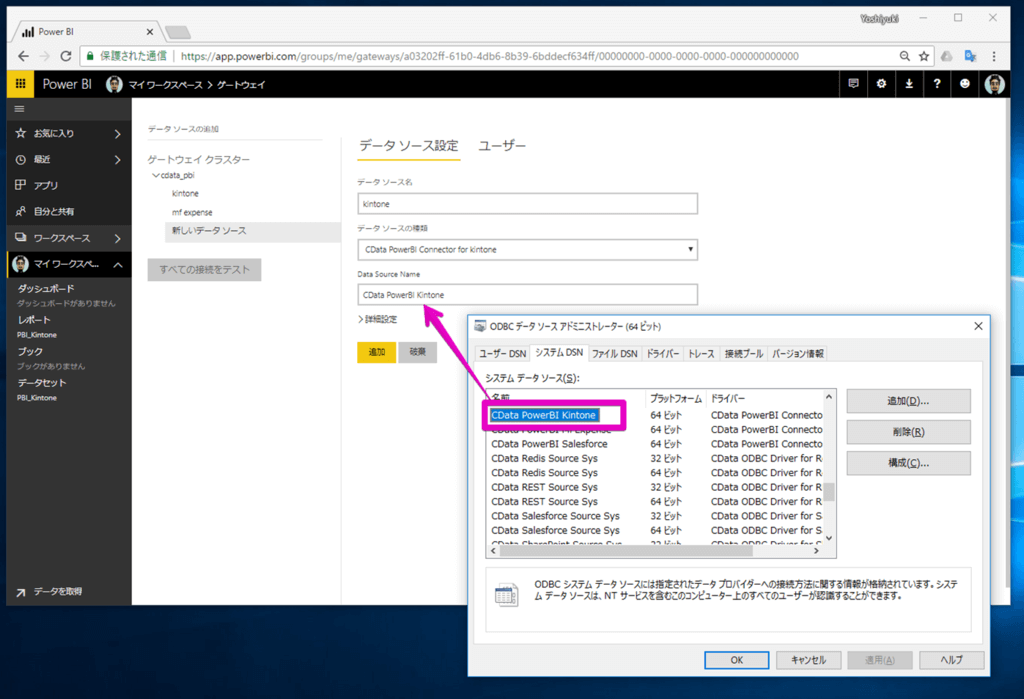Click the yellow 追加 button
Image resolution: width=1024 pixels, height=699 pixels.
pos(377,352)
